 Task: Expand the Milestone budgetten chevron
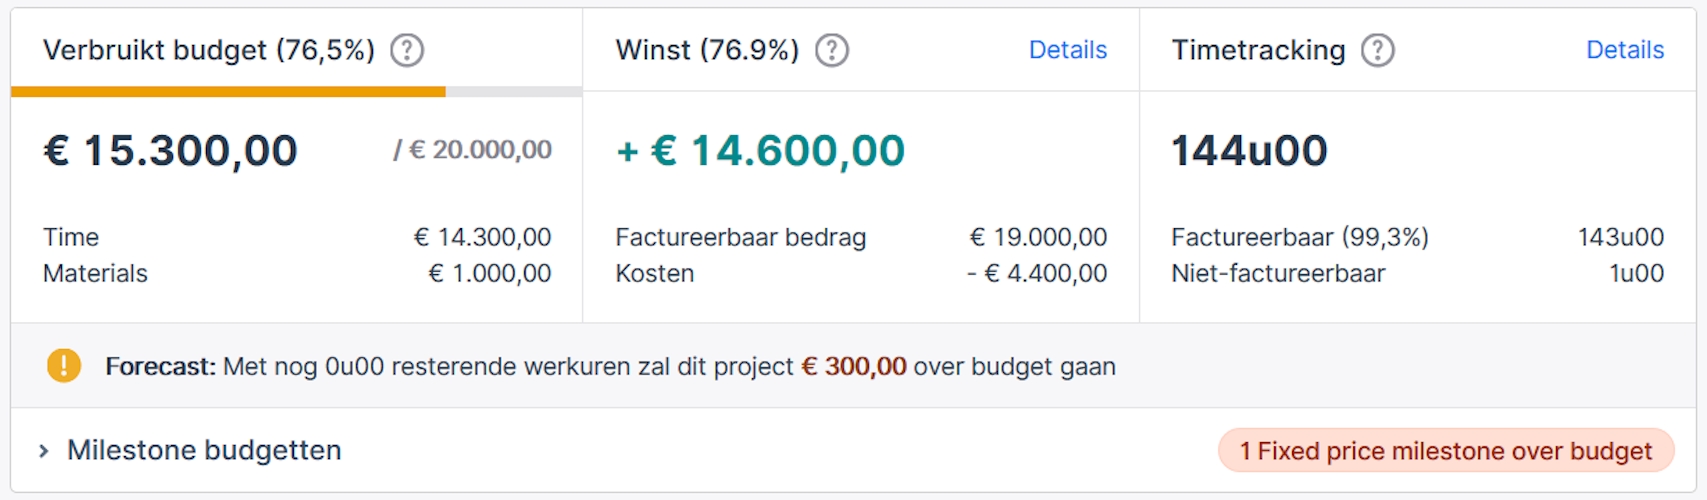tap(43, 451)
